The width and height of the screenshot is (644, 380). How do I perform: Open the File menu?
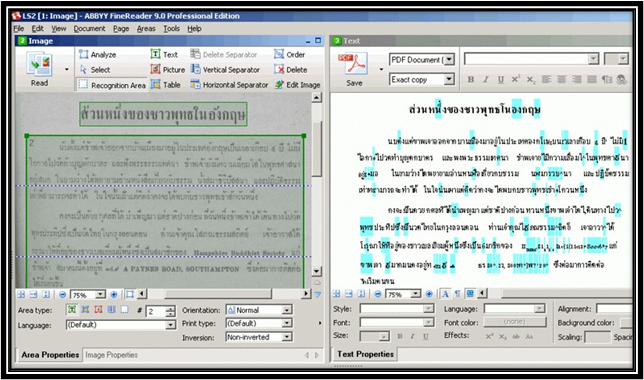(x=19, y=28)
